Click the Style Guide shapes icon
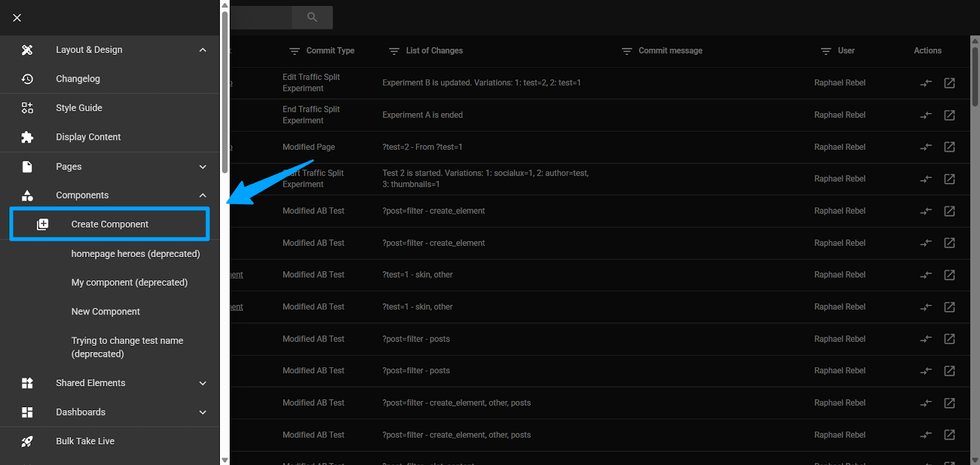 (27, 108)
